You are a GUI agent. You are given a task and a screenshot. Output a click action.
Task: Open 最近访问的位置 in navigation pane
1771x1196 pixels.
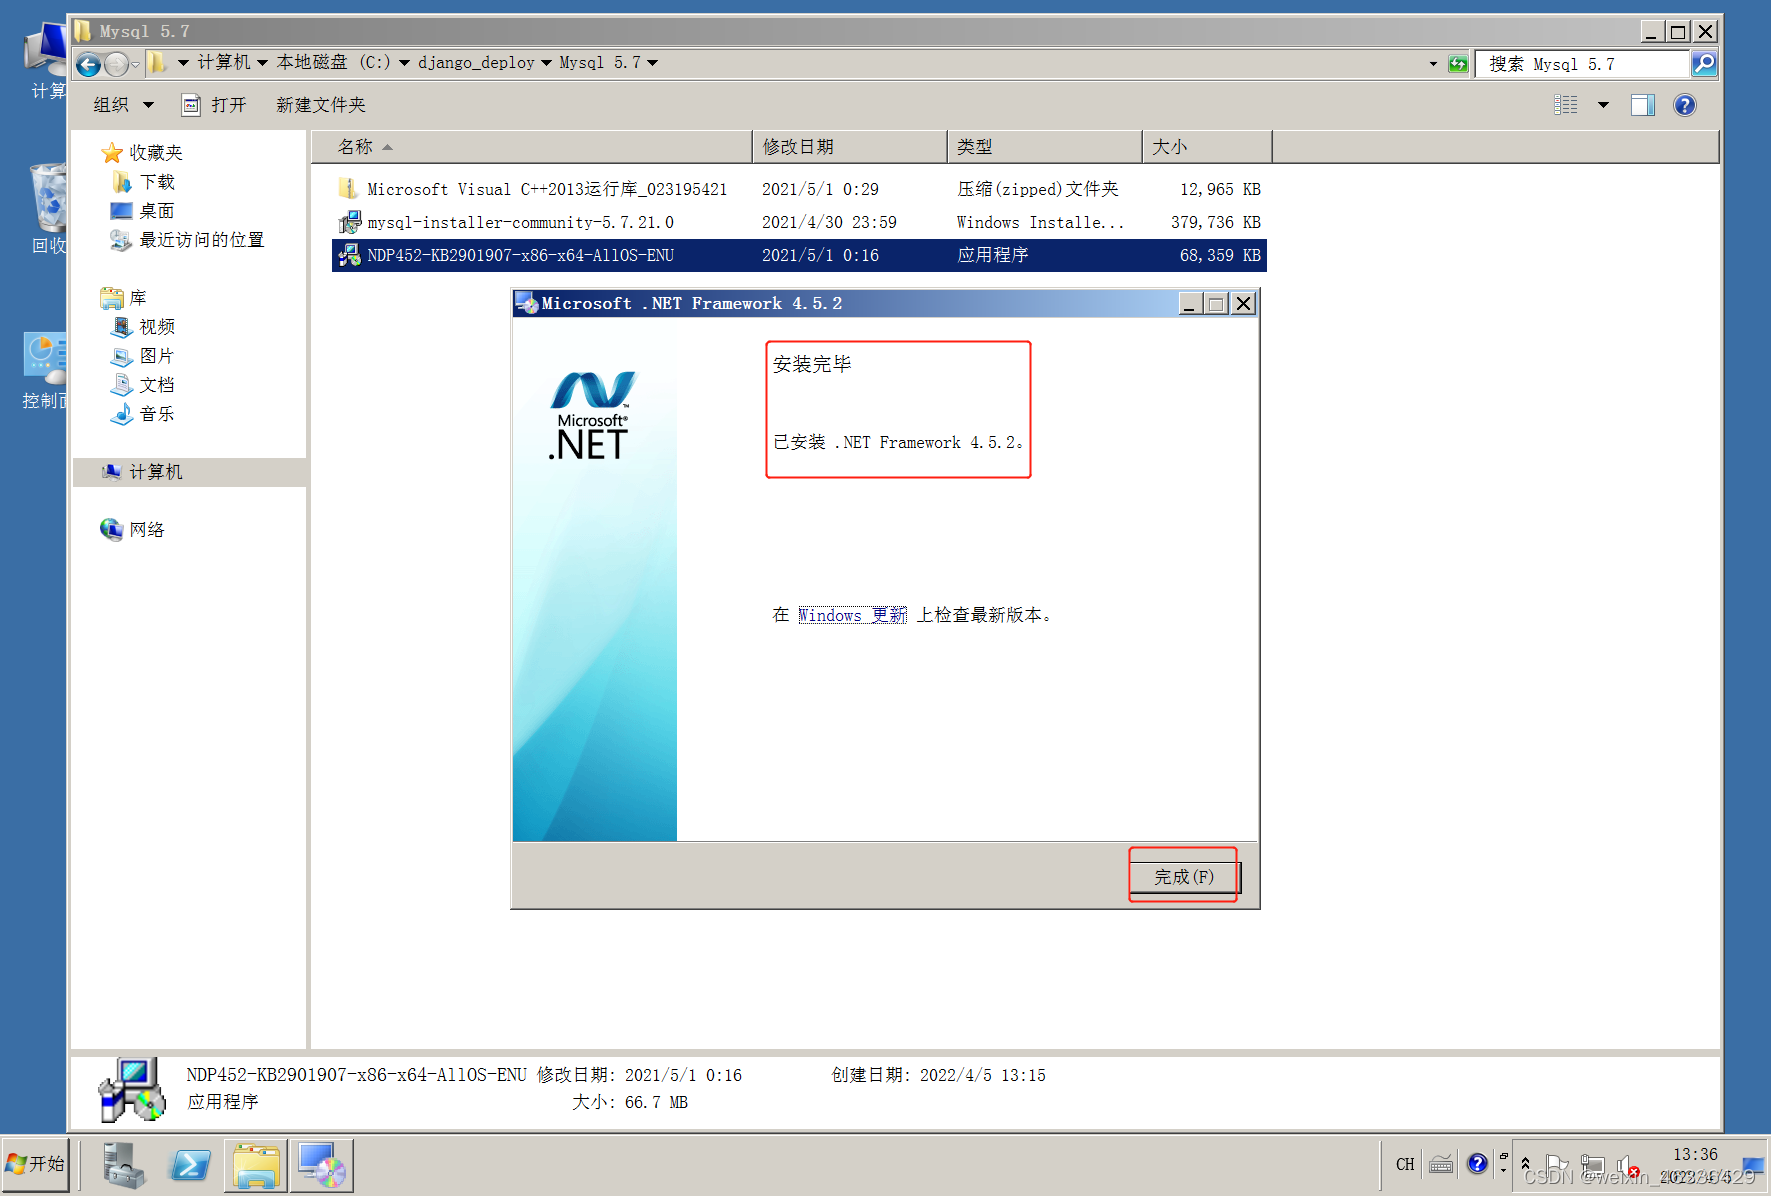coord(188,240)
